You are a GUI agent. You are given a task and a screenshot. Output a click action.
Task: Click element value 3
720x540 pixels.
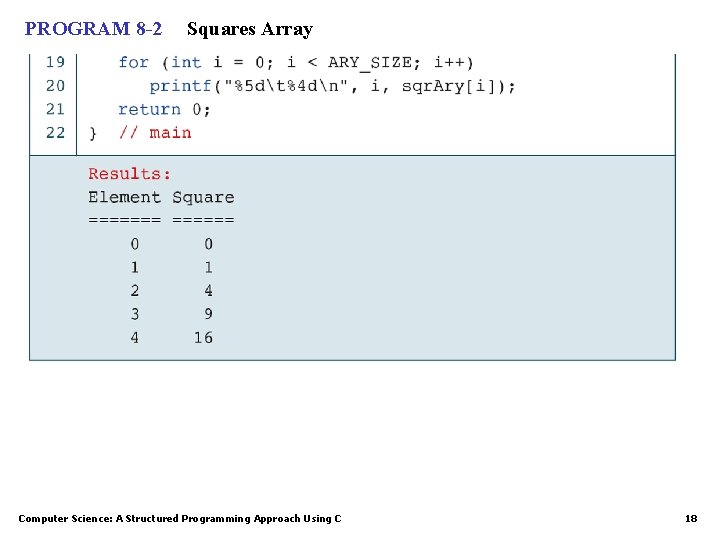[135, 314]
